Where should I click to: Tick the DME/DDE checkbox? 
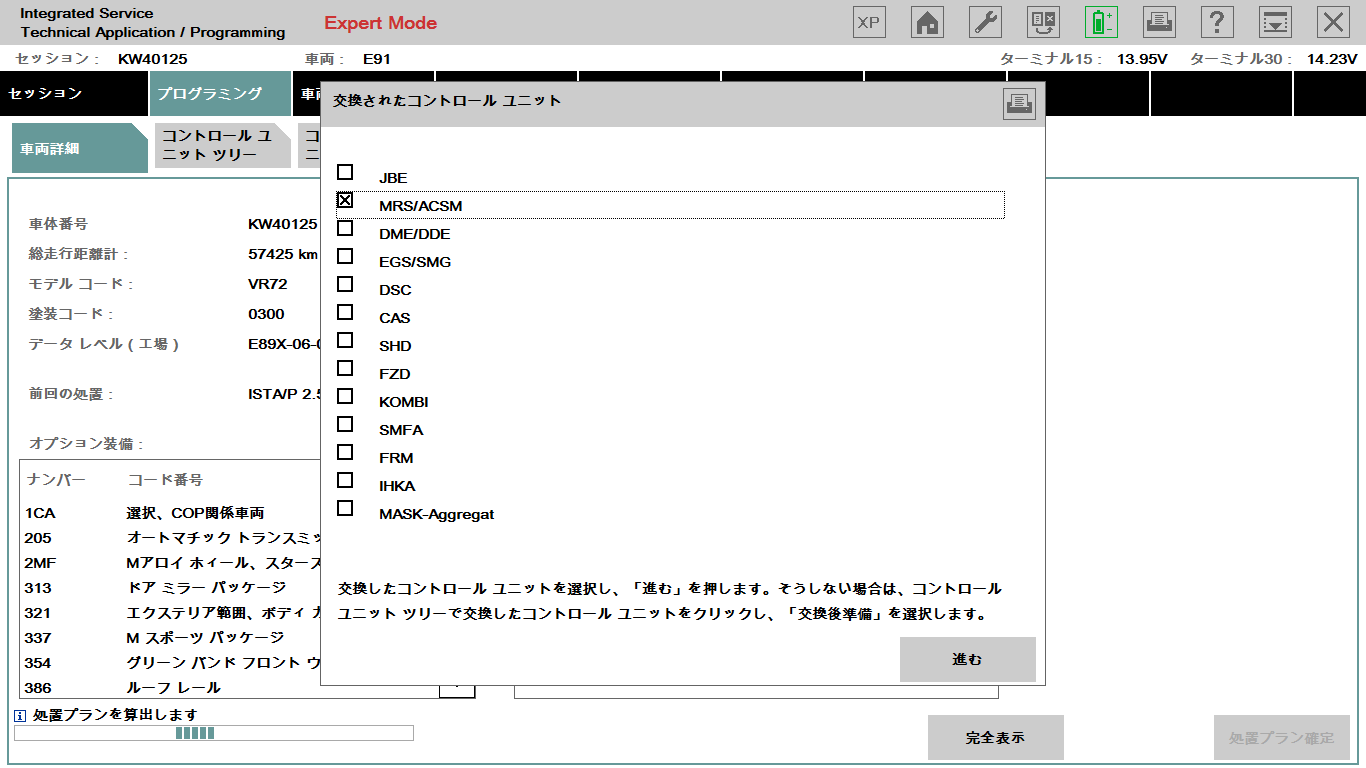click(x=345, y=229)
